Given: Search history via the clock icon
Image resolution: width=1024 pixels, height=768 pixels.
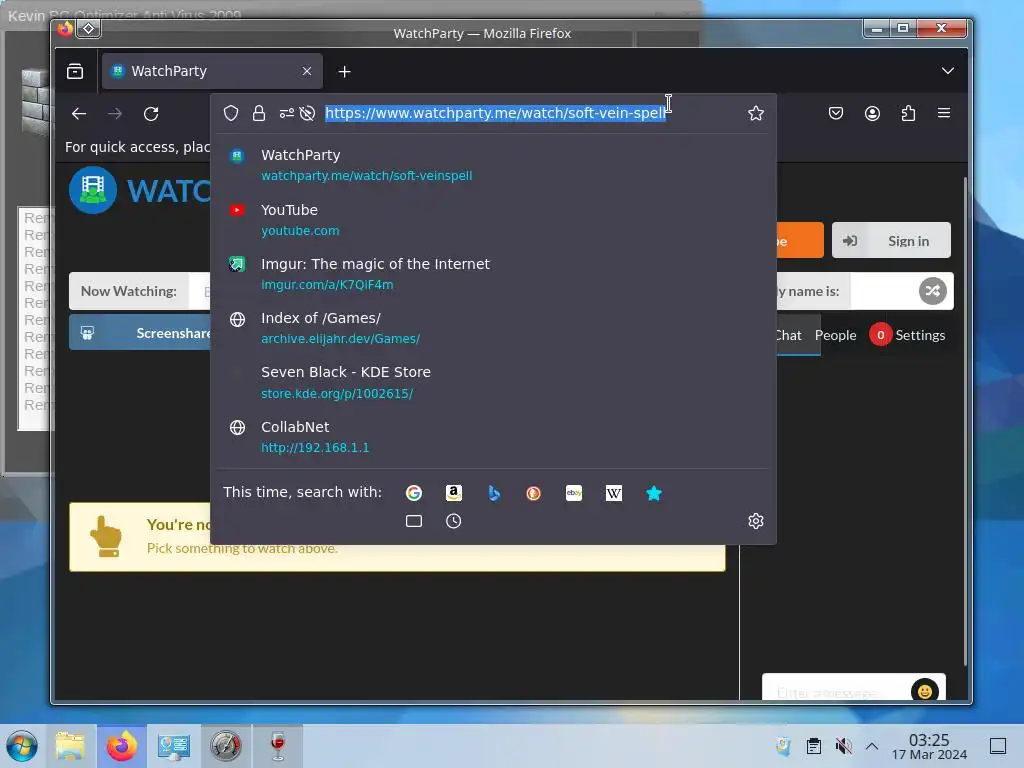Looking at the screenshot, I should point(454,521).
